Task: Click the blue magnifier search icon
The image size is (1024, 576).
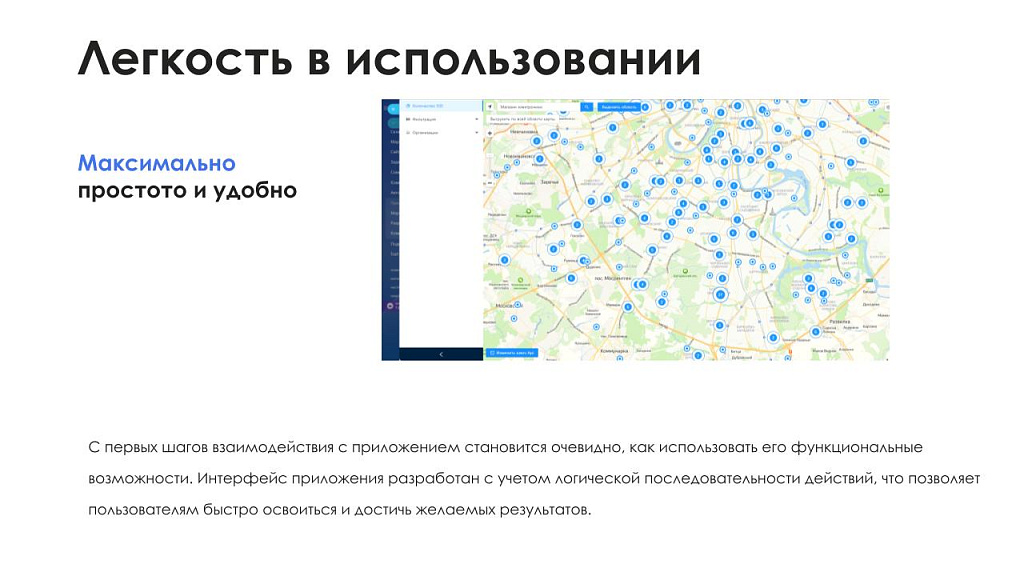Action: click(587, 107)
